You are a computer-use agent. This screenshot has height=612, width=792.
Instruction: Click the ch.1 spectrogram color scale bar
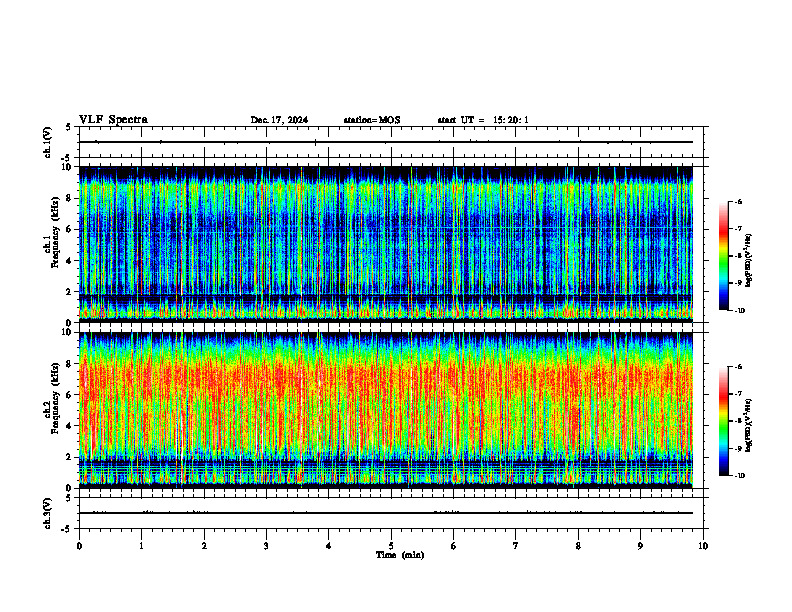click(723, 256)
